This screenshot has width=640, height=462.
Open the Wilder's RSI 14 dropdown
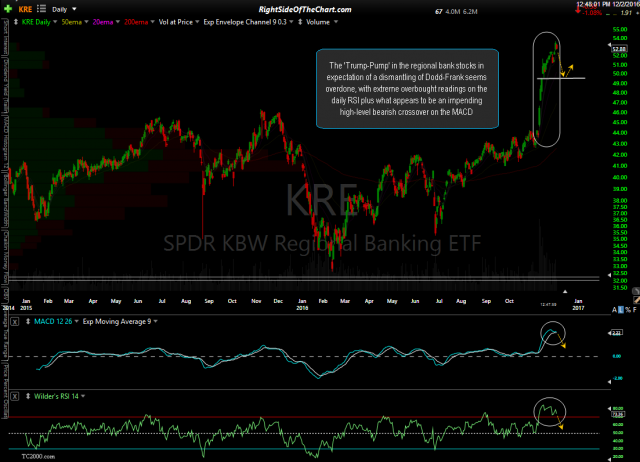click(x=83, y=396)
